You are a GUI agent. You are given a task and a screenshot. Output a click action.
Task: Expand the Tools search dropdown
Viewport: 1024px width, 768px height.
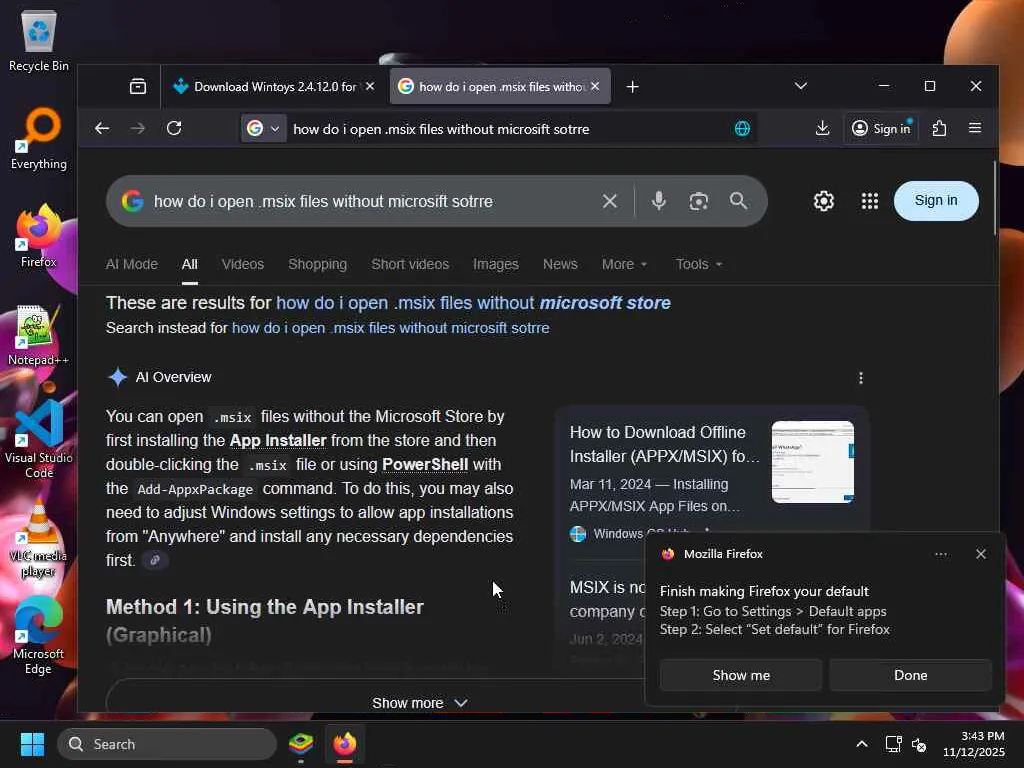pos(699,264)
